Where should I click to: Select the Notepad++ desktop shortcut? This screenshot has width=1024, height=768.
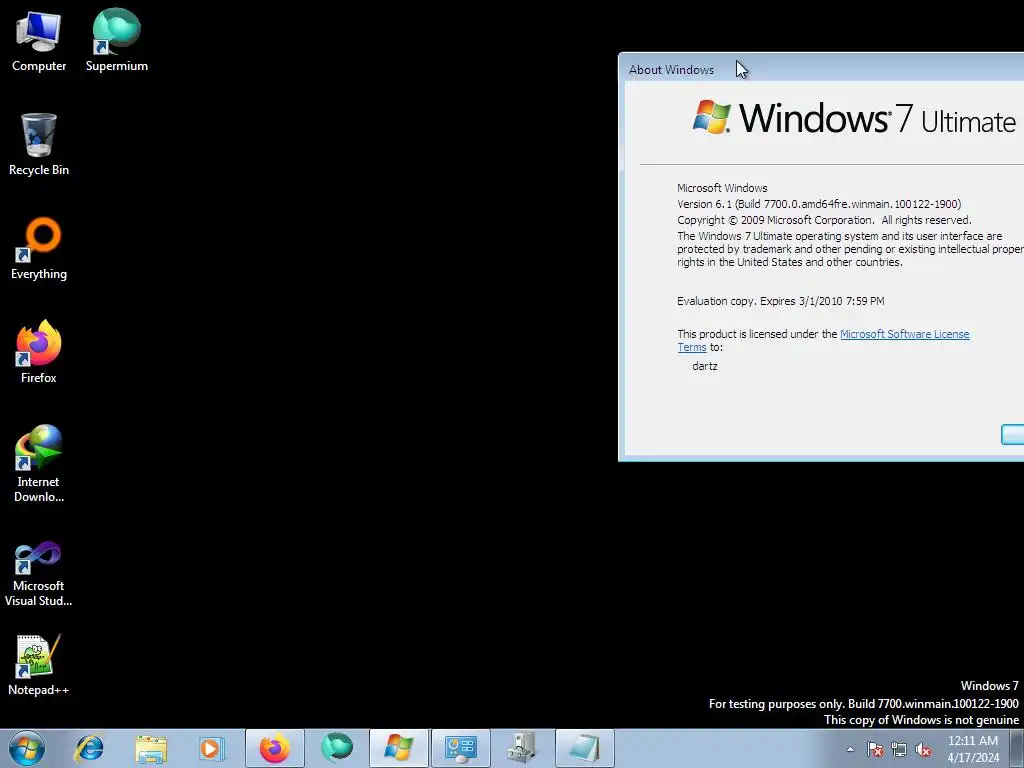point(39,665)
